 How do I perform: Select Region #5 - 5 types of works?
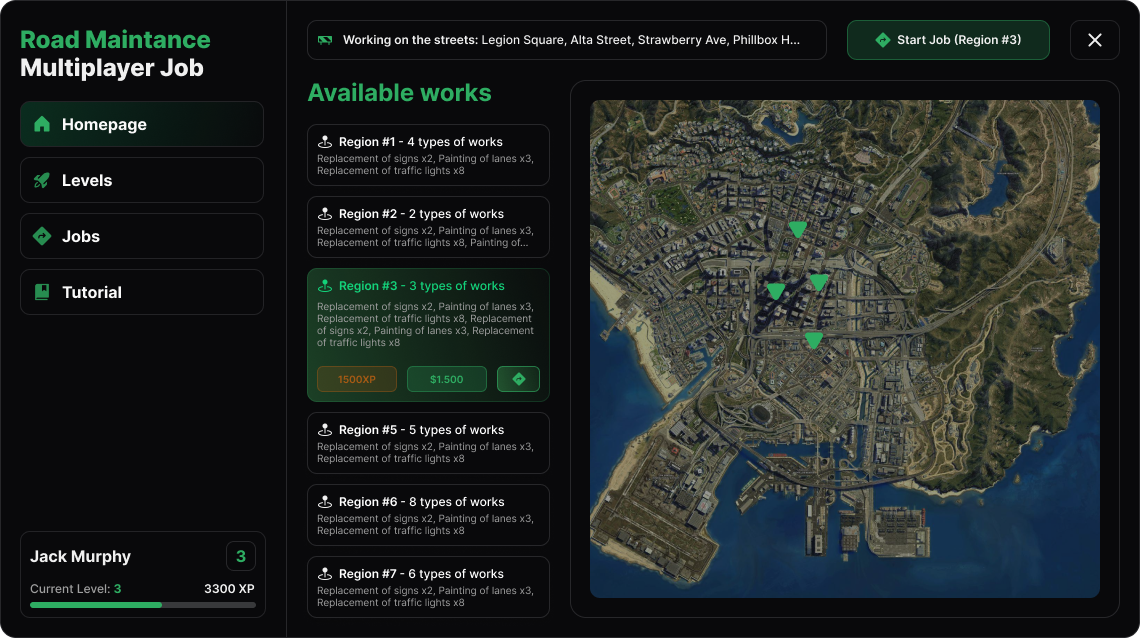[428, 443]
